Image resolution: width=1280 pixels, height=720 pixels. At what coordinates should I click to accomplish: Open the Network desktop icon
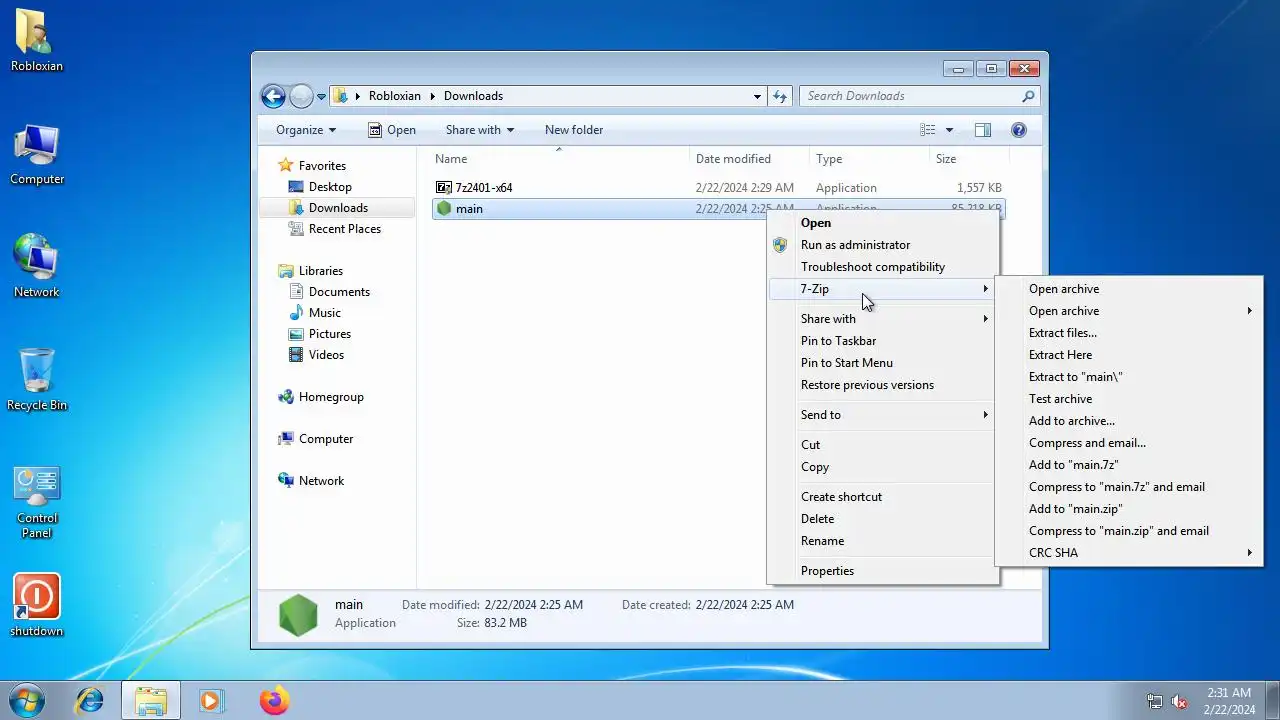[37, 267]
